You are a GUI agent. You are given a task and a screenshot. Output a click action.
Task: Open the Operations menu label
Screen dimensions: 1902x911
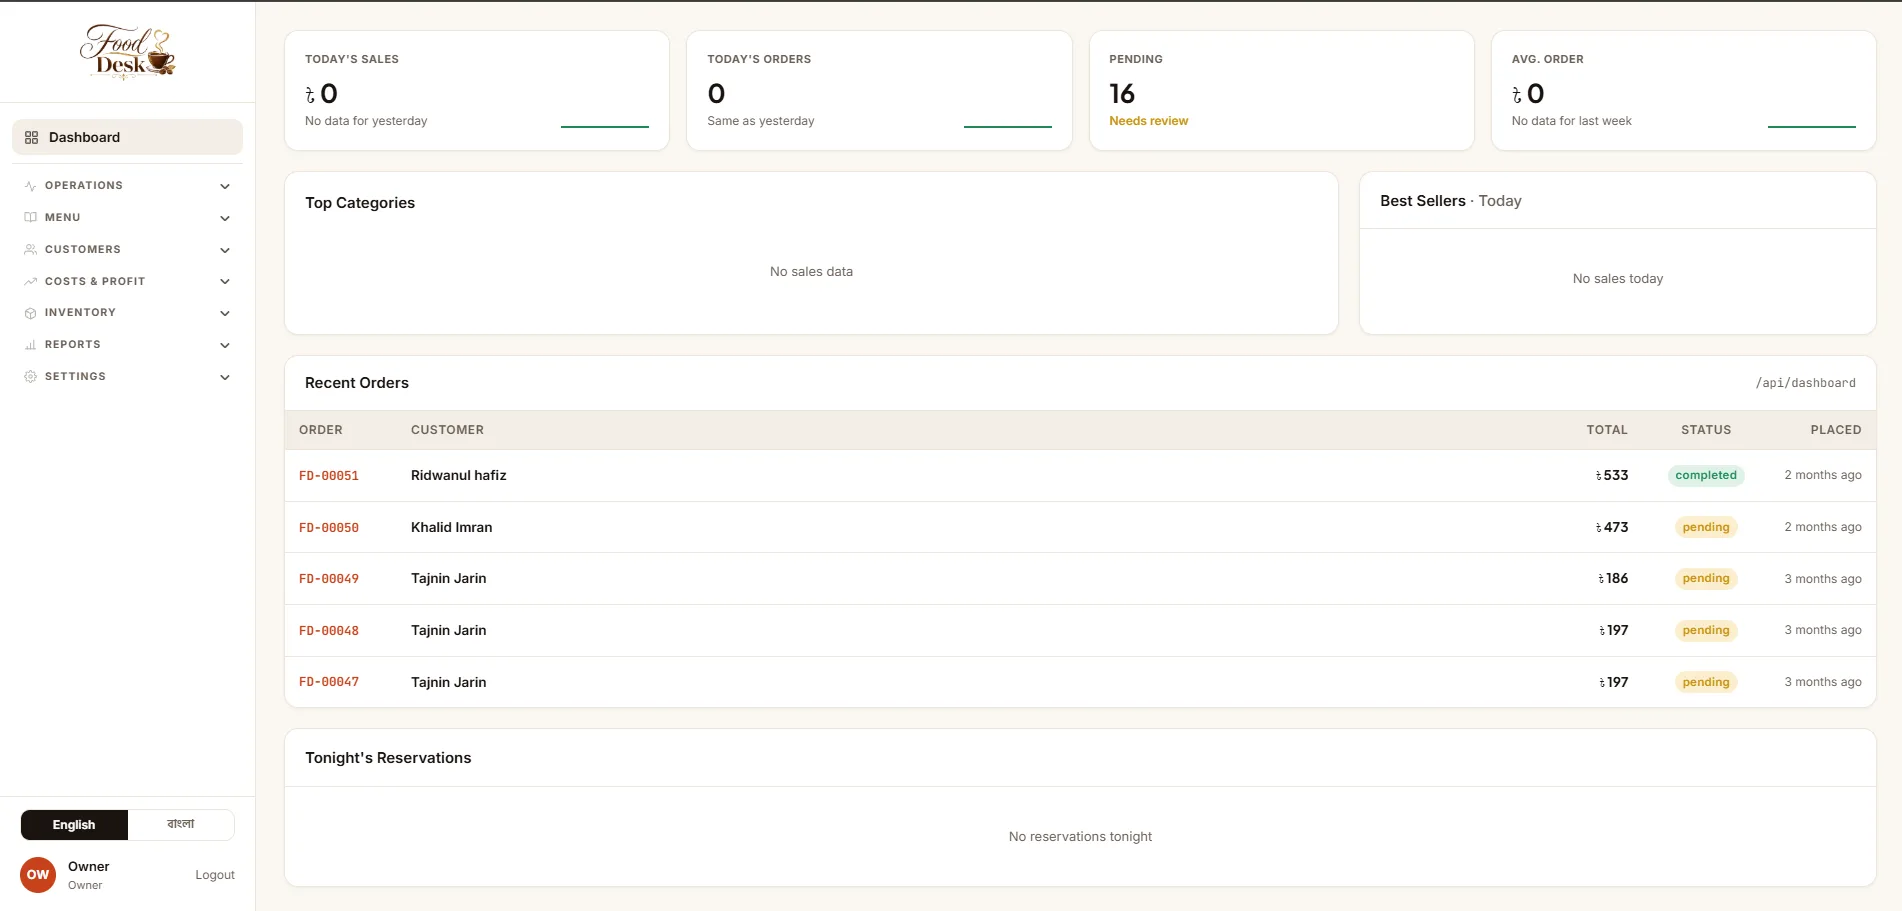tap(84, 186)
